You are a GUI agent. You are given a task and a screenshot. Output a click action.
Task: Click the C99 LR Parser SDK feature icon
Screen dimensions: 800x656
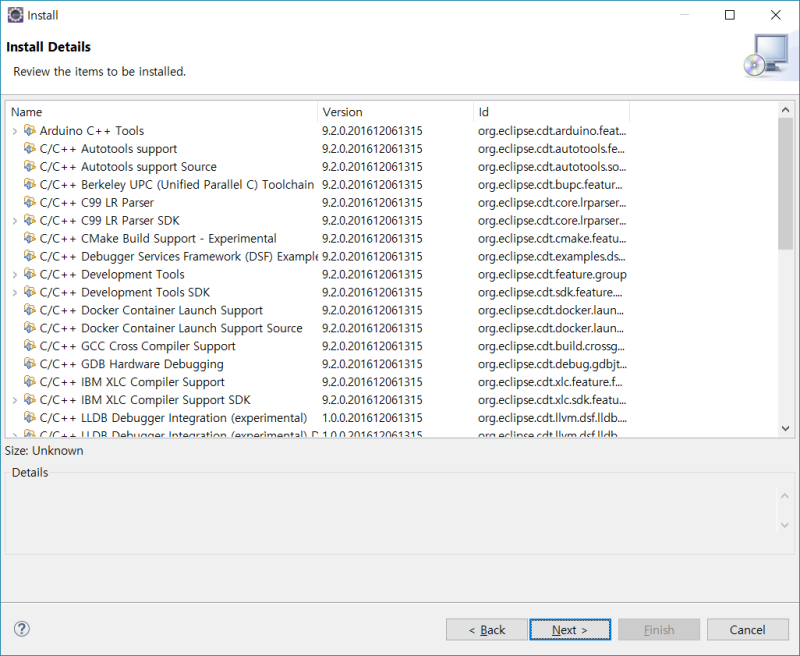(x=30, y=220)
